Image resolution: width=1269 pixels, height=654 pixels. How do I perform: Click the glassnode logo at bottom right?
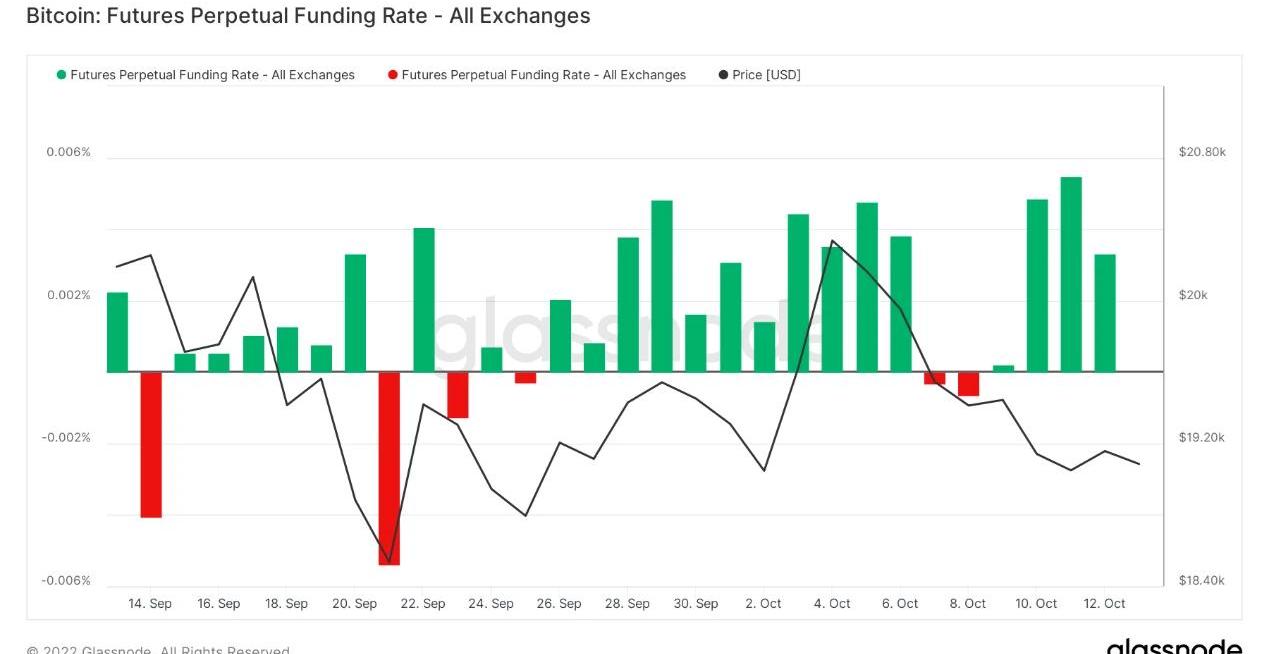point(1174,647)
